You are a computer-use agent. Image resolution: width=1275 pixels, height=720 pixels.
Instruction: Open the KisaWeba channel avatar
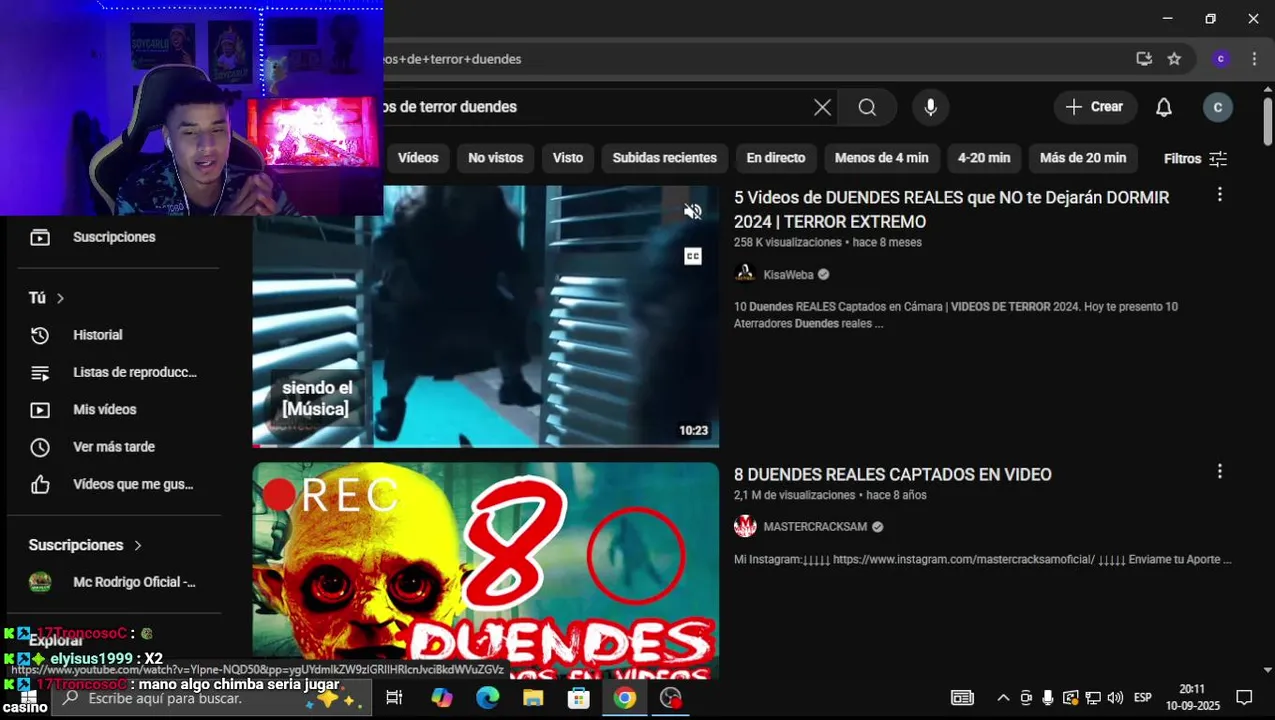745,274
